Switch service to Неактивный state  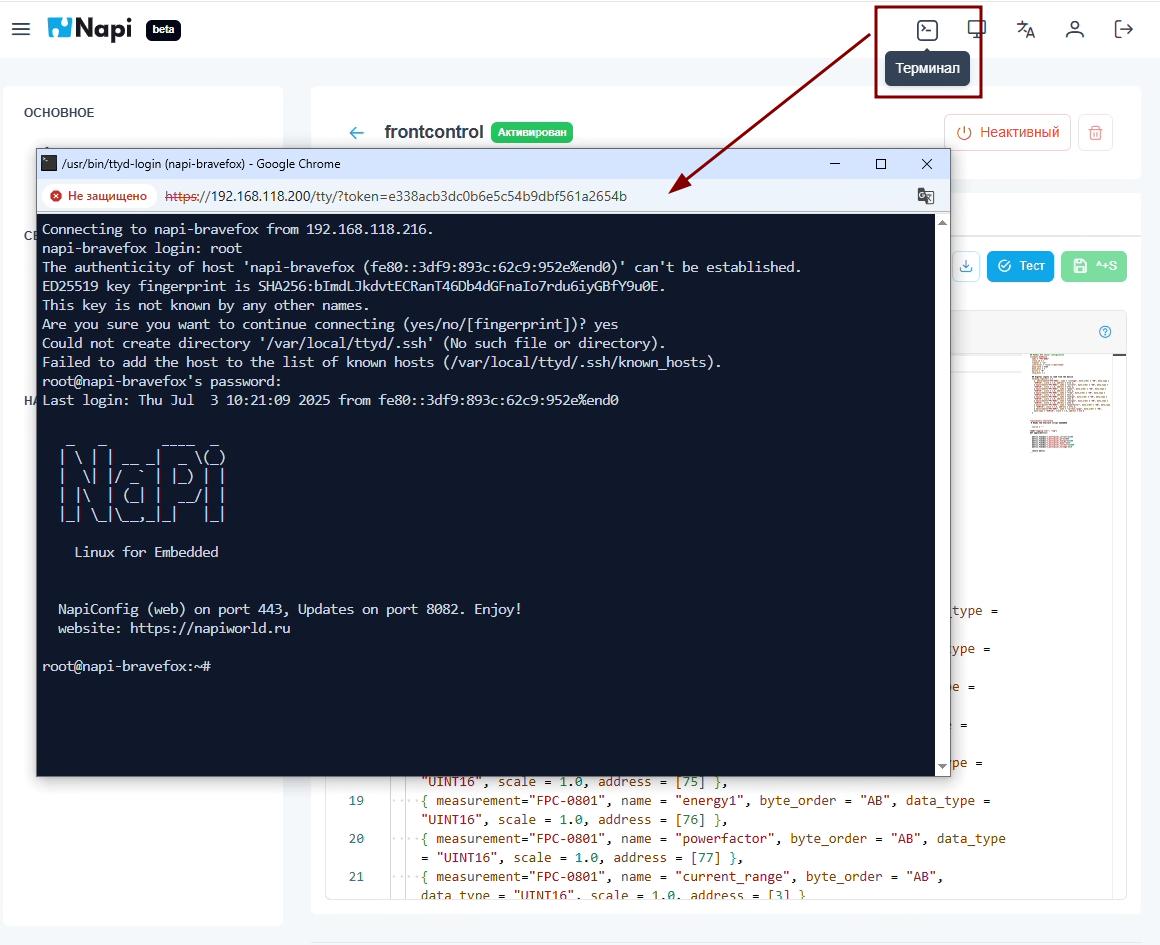pyautogui.click(x=1007, y=132)
